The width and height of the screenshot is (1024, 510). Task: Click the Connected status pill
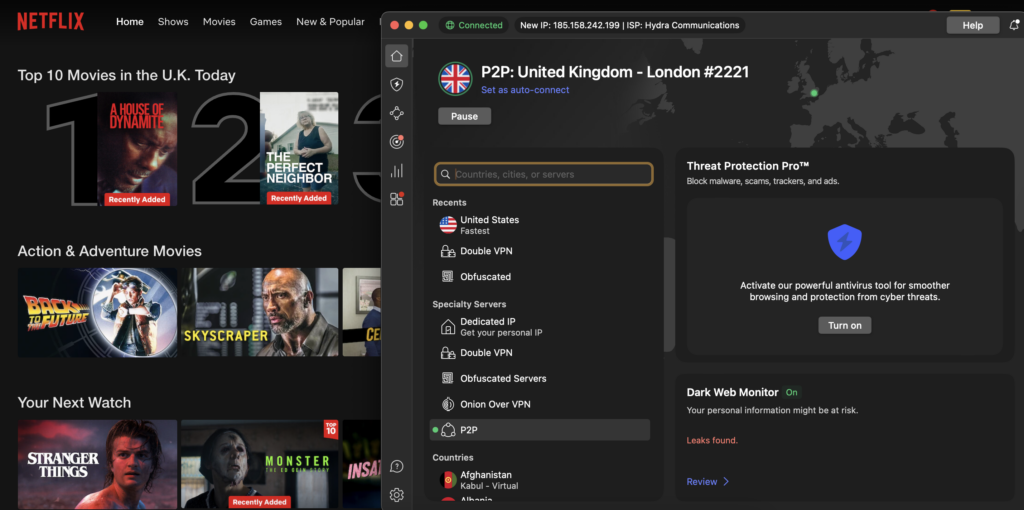473,25
